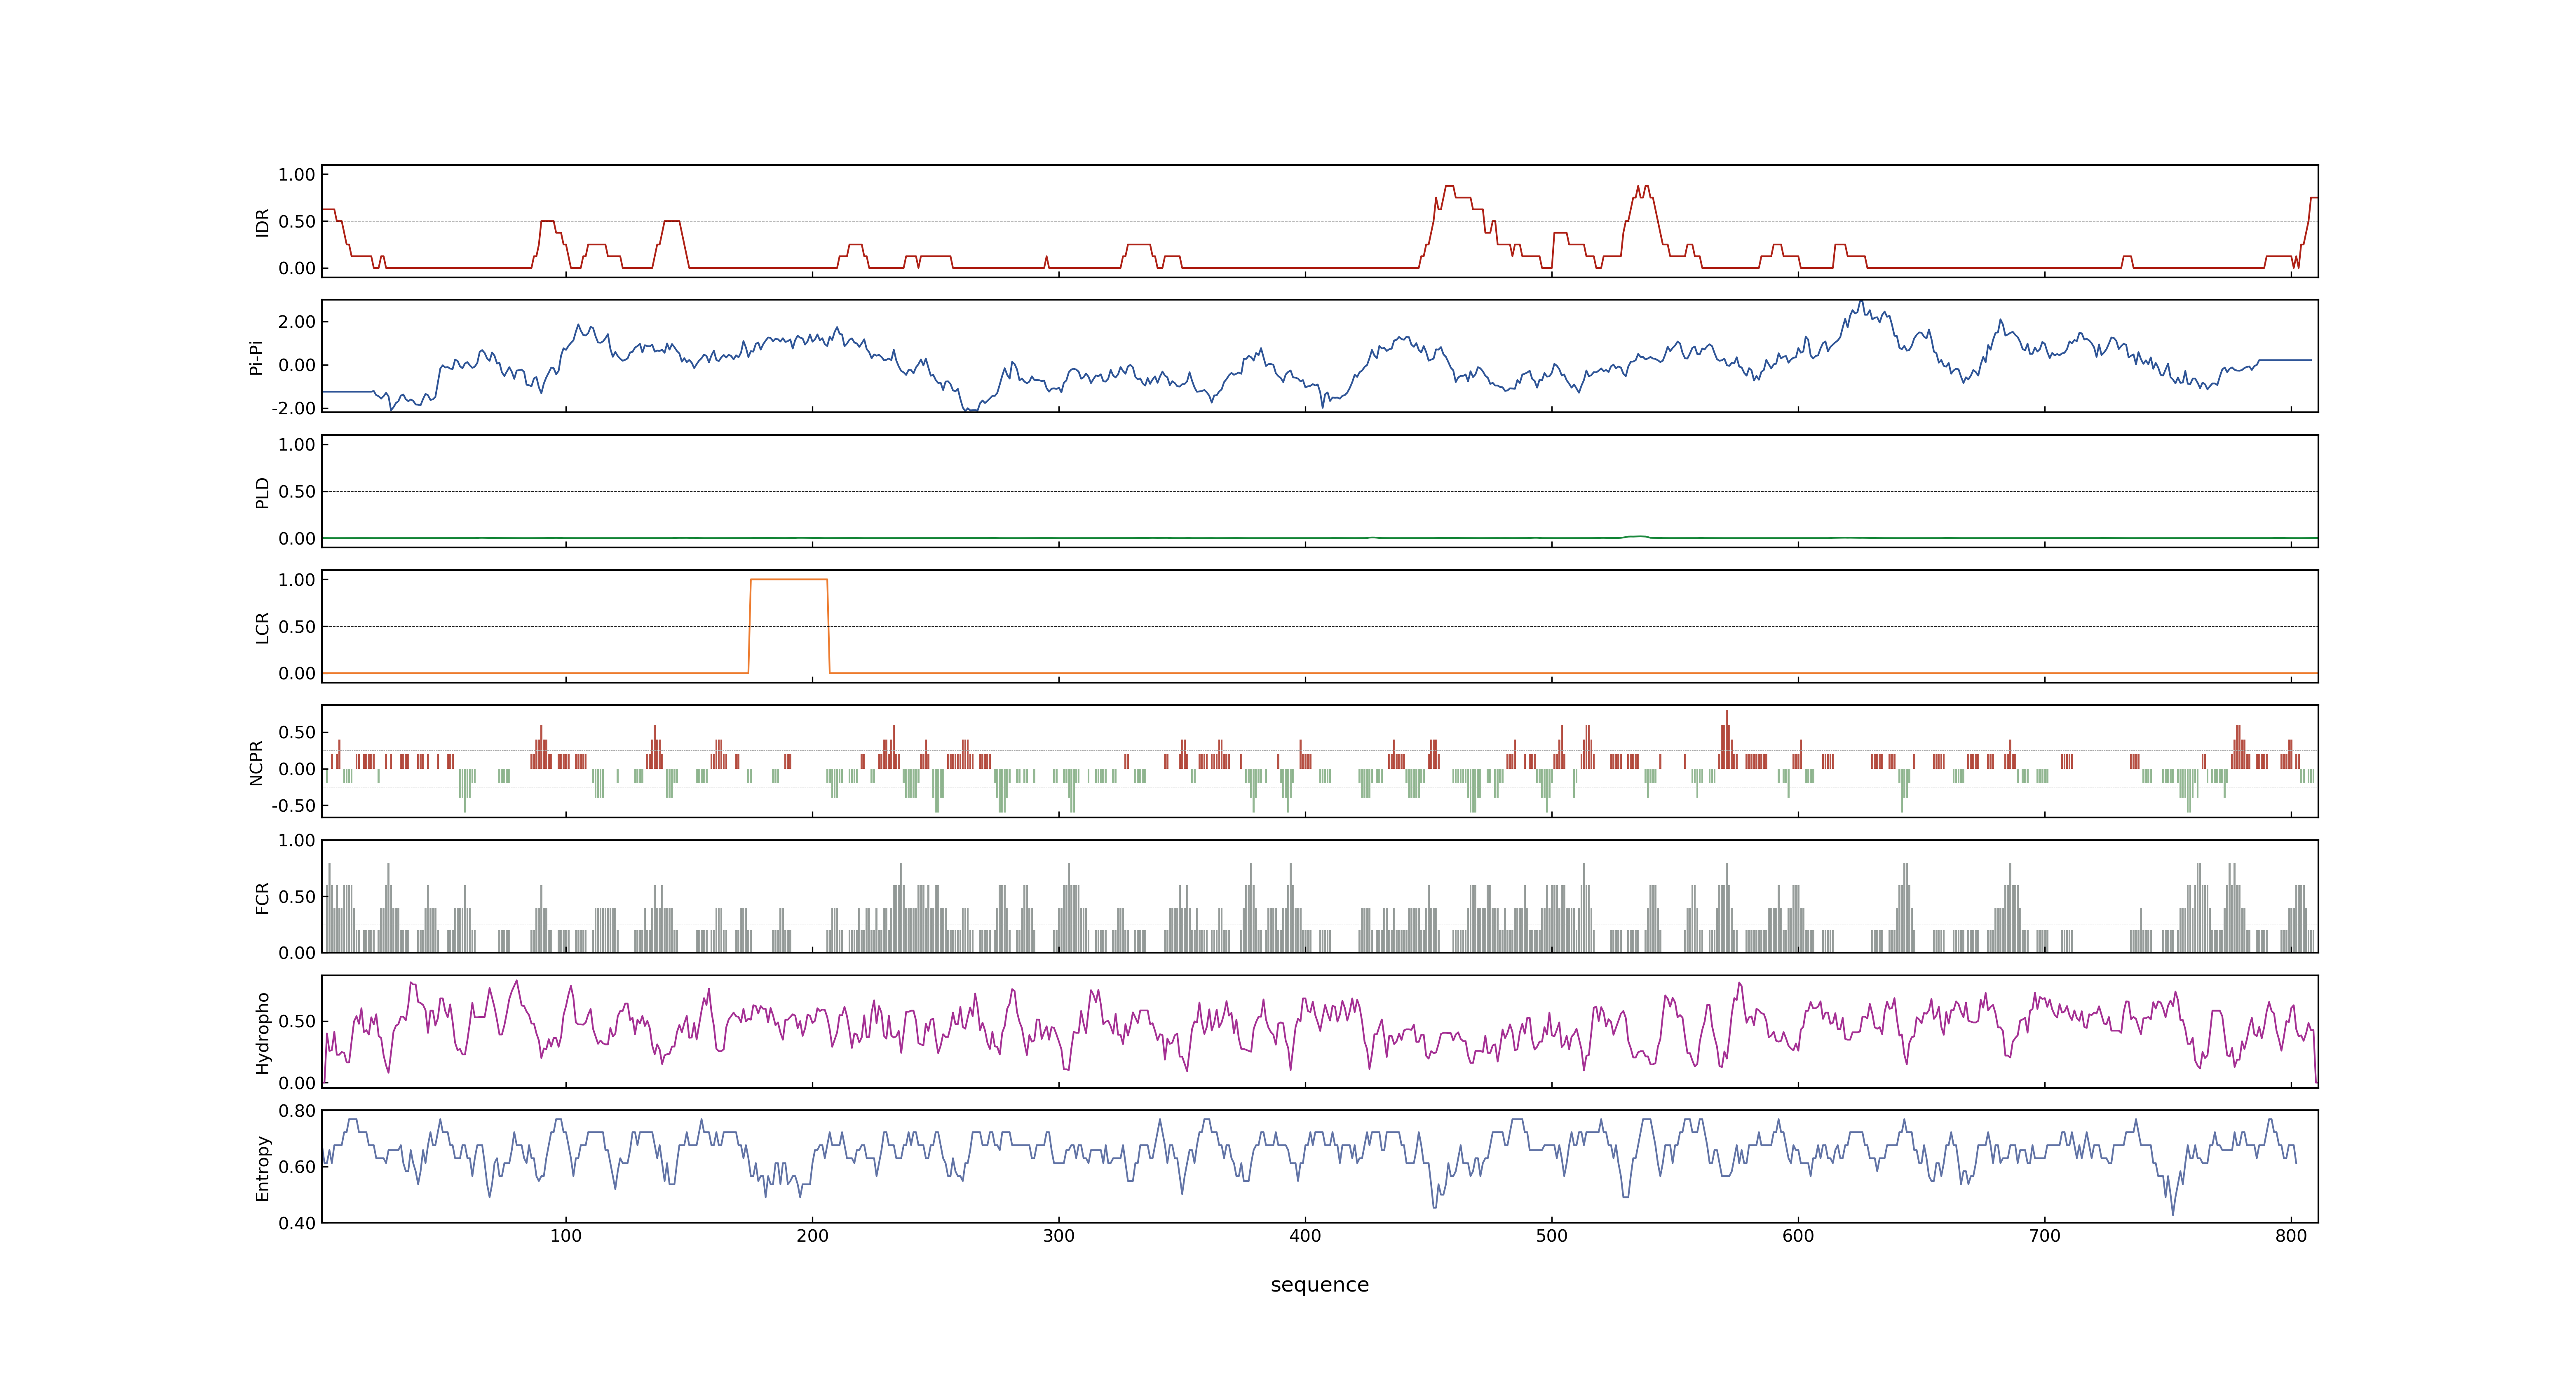Click the Pi-Pi maximum near residue 625
The height and width of the screenshot is (1374, 2576).
point(1860,302)
